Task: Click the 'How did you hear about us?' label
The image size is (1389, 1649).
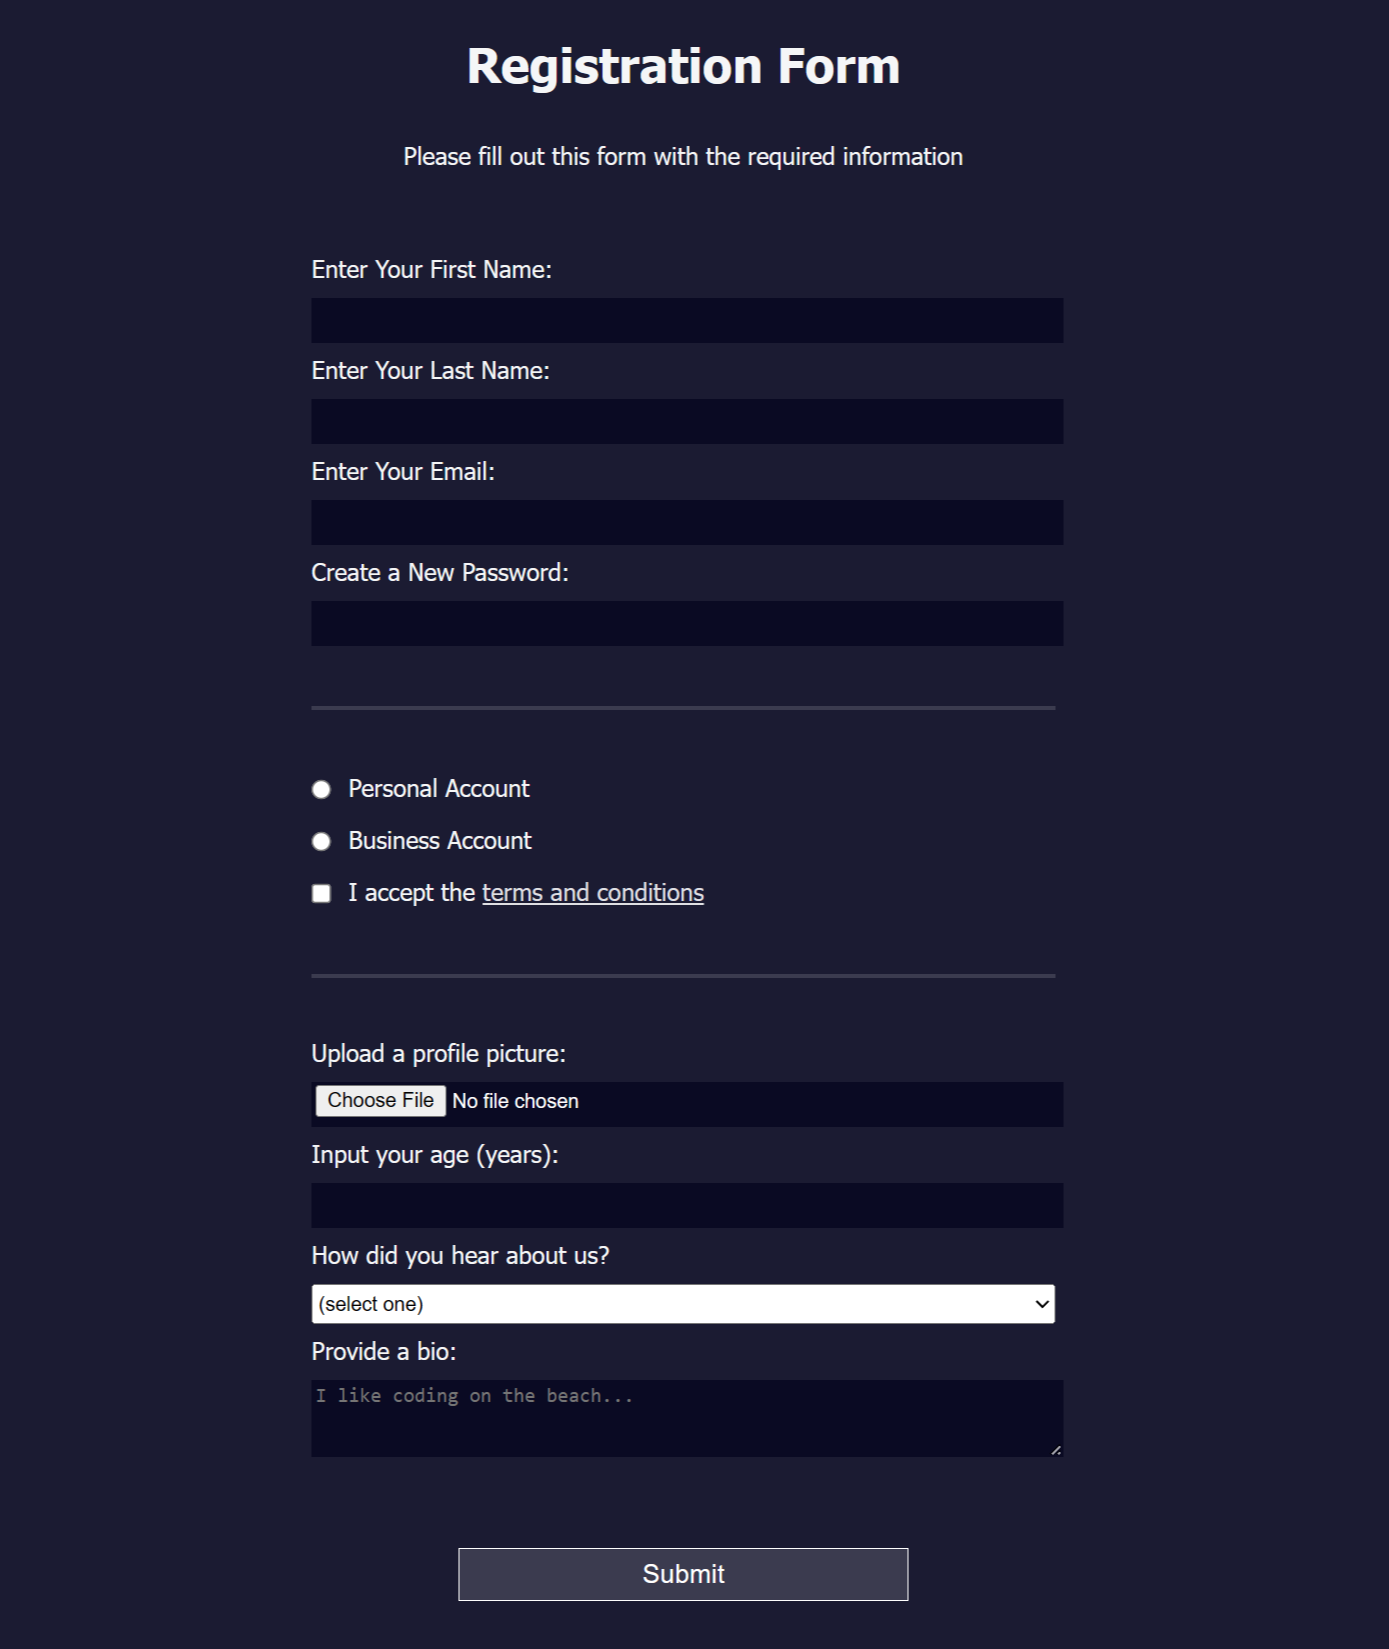Action: (460, 1256)
